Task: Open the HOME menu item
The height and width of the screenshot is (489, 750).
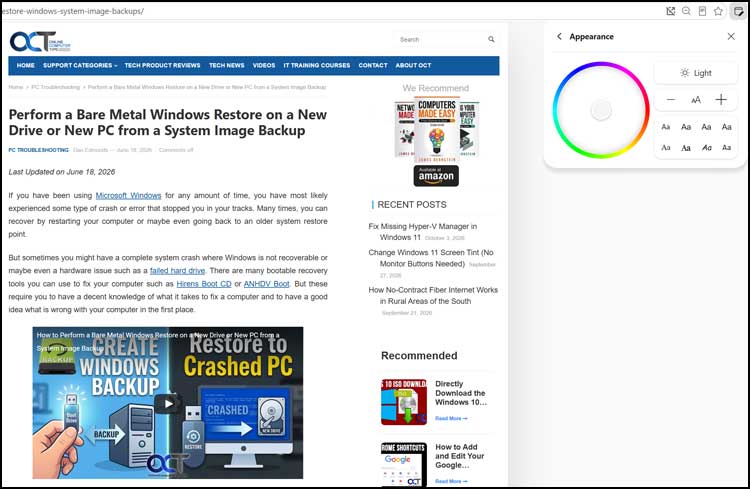Action: coord(26,65)
